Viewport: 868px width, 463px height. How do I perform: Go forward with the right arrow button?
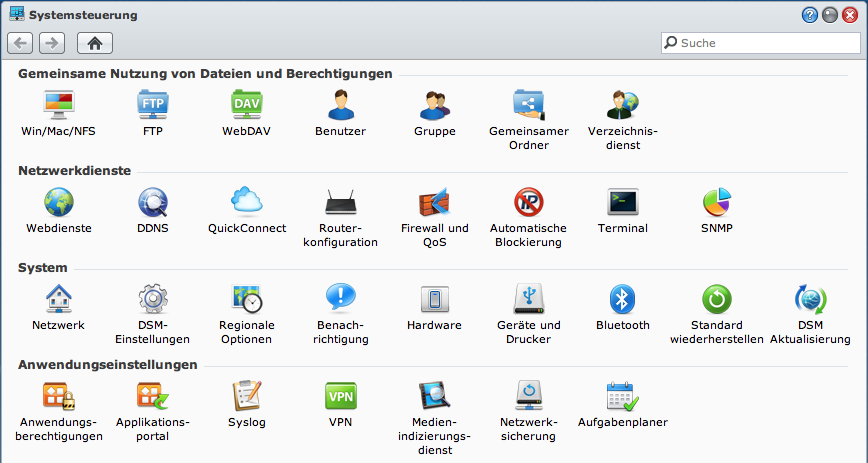click(x=52, y=43)
